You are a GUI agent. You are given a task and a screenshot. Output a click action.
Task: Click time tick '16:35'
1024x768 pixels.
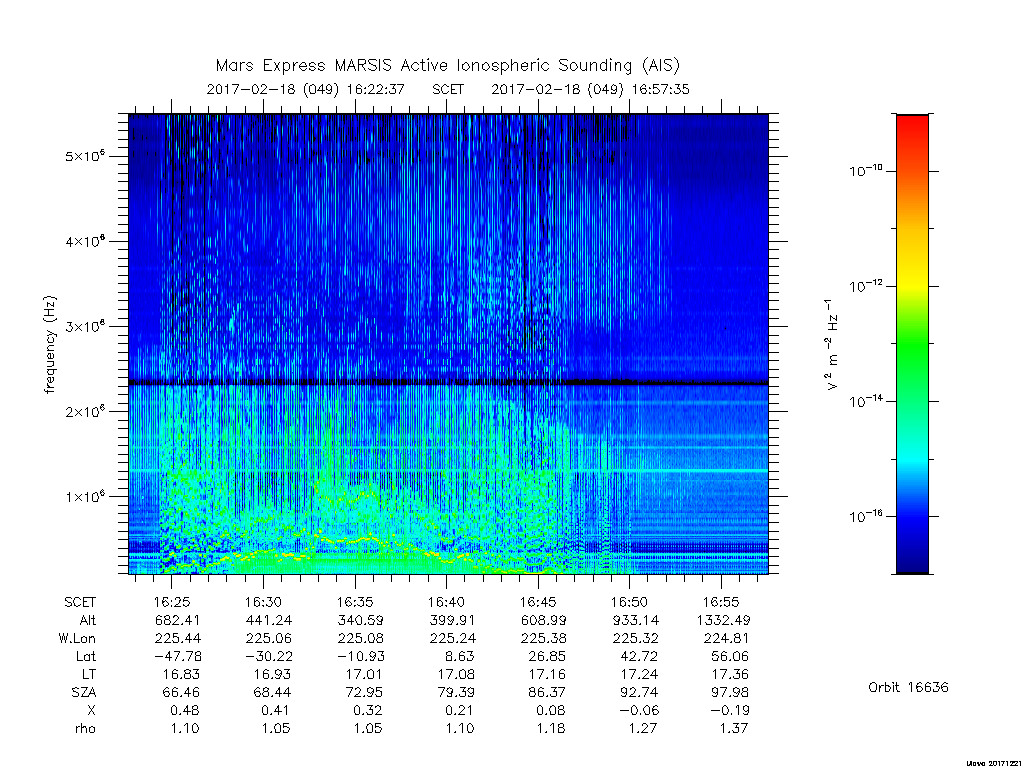tap(355, 602)
